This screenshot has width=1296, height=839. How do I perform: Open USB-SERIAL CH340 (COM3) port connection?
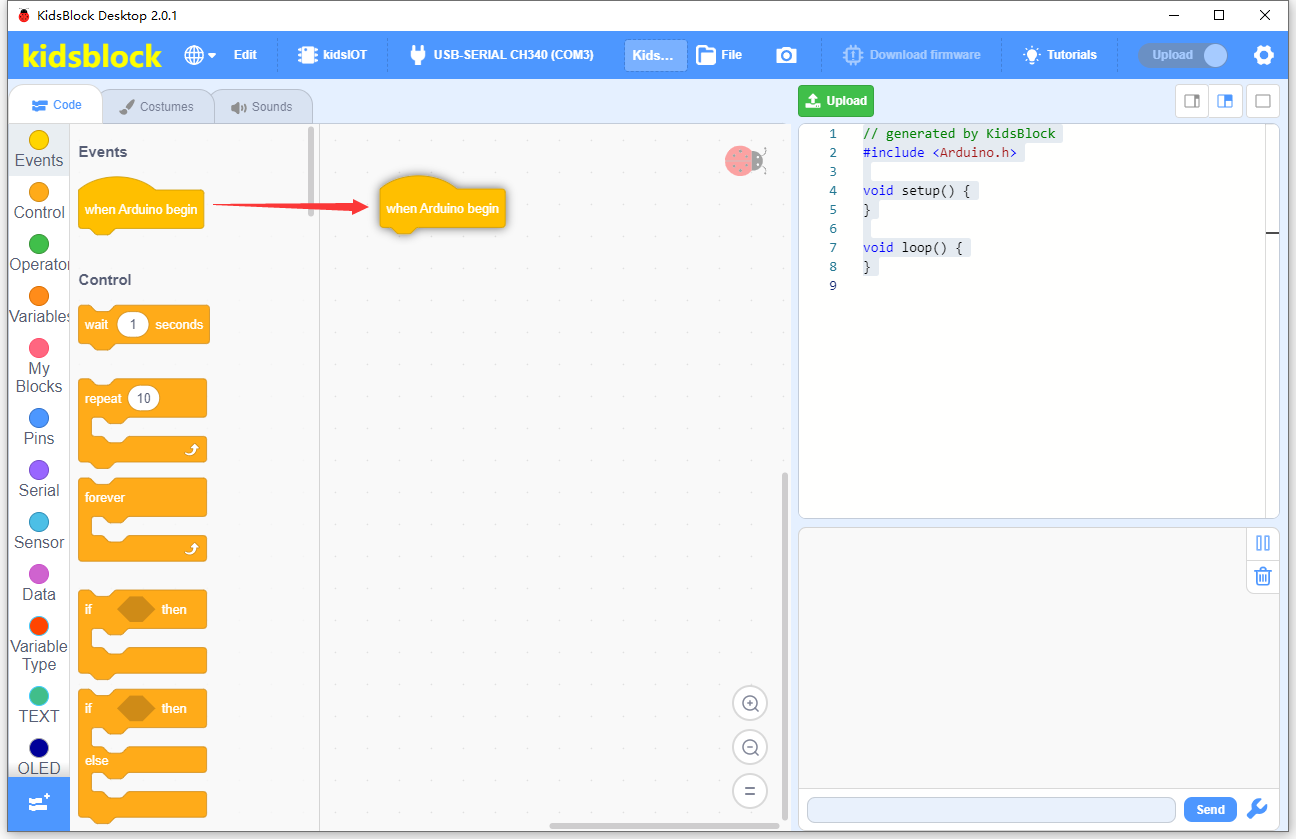pos(501,55)
